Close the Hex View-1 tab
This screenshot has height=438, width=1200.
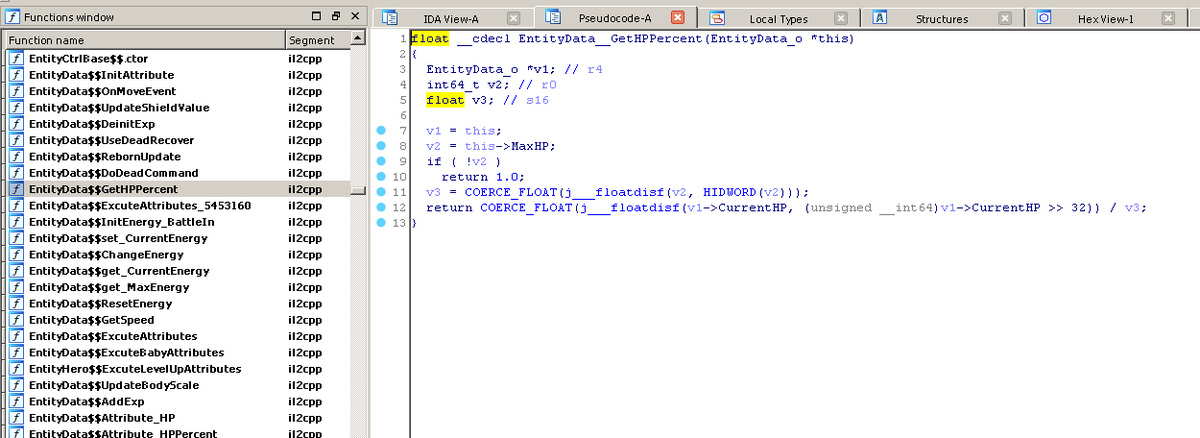pyautogui.click(x=1168, y=19)
